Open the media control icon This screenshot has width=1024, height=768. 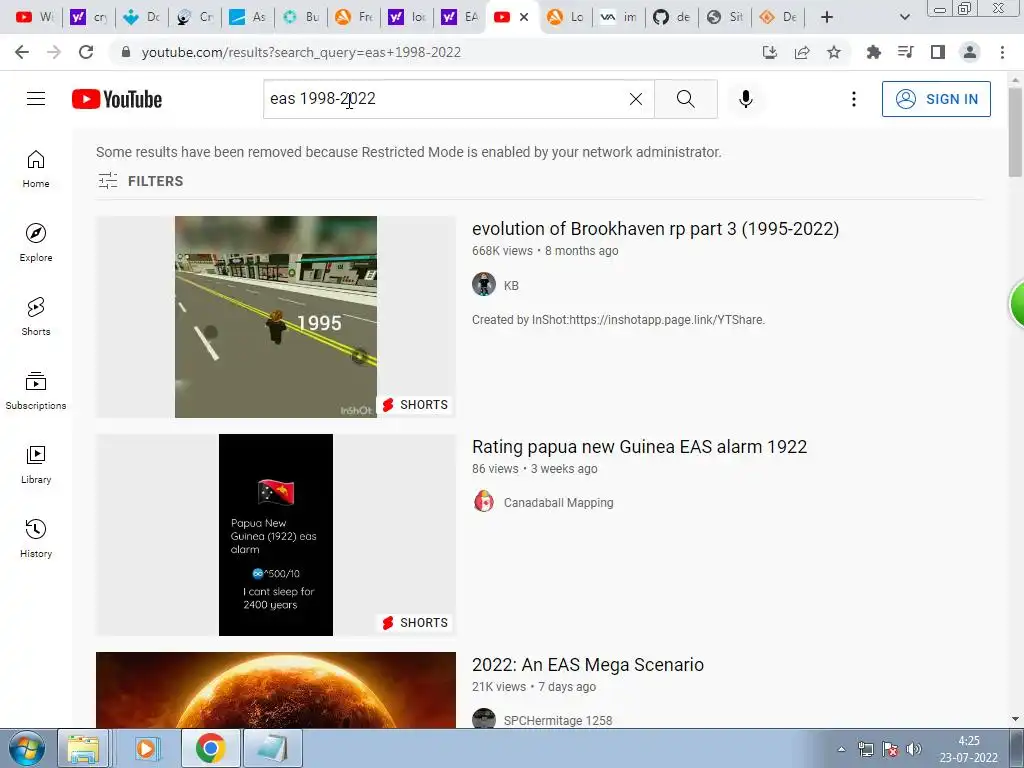905,52
